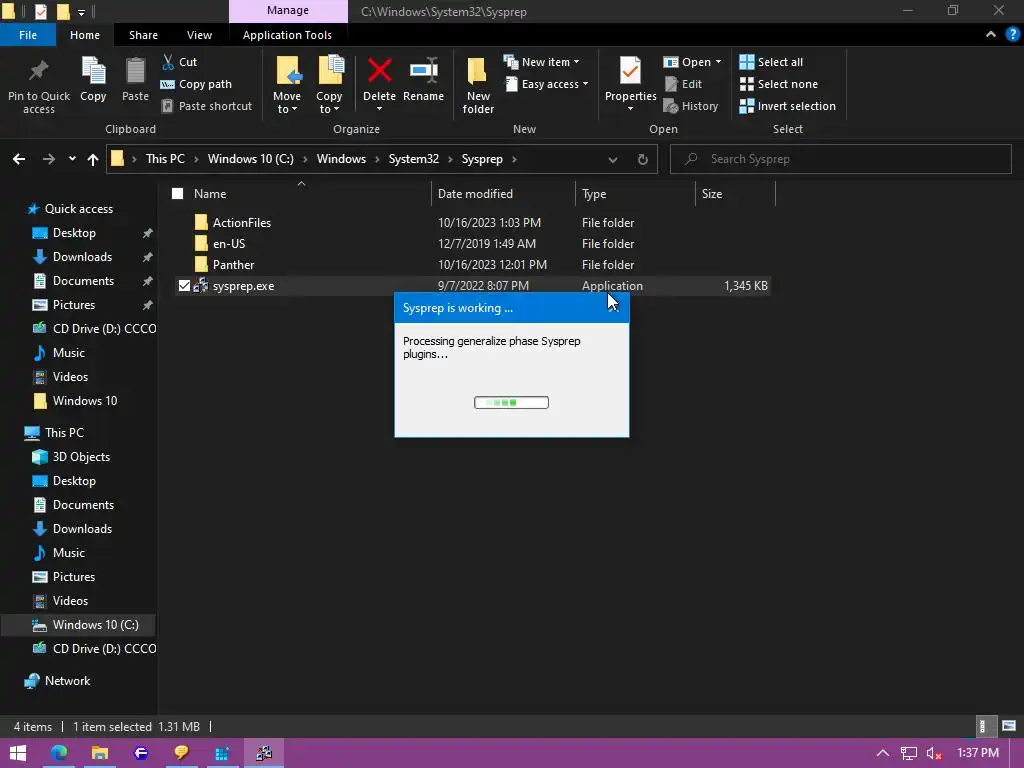Collapse the ribbon with the chevron

(x=991, y=35)
